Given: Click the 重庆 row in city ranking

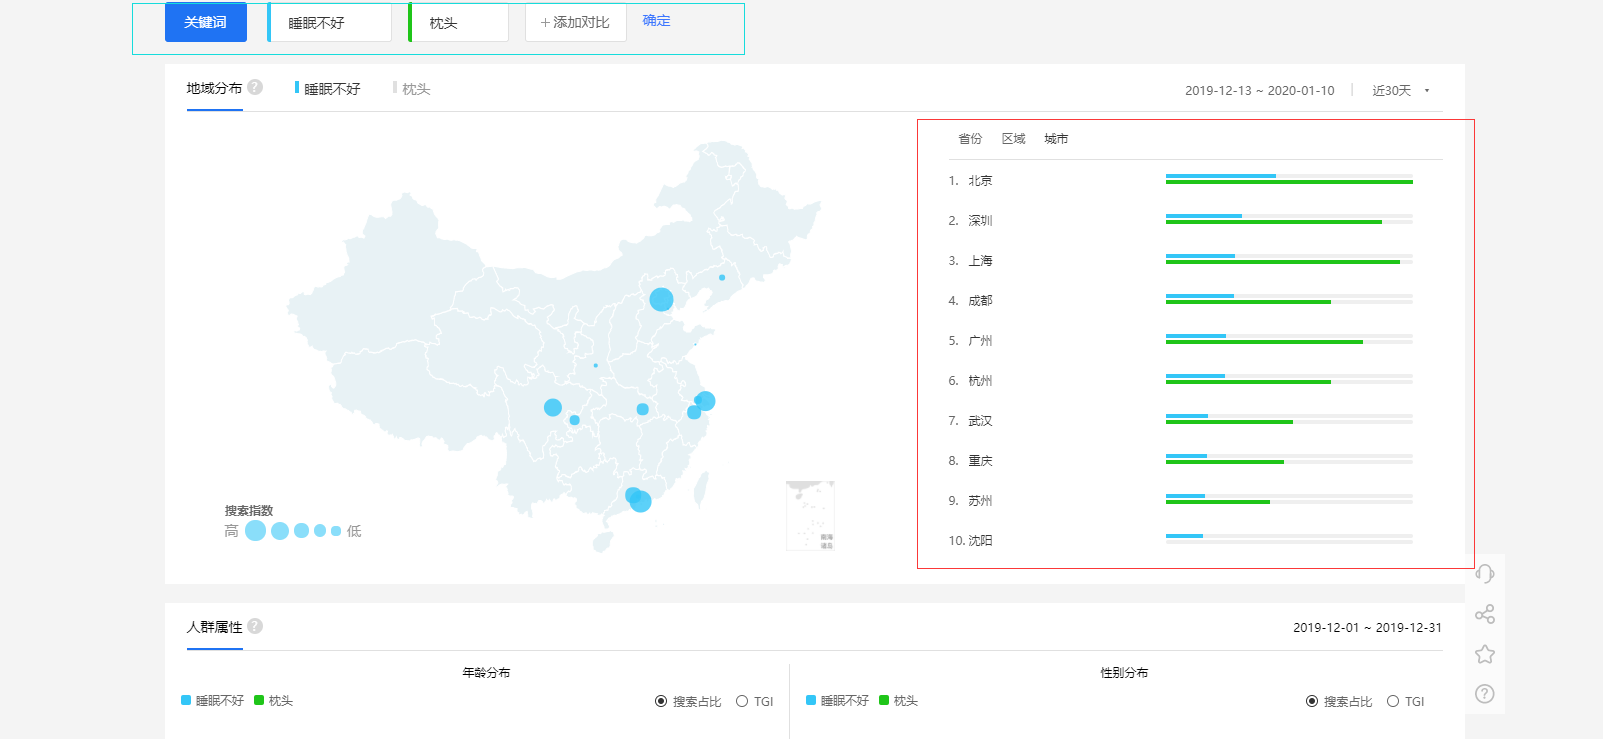Looking at the screenshot, I should tap(1195, 461).
